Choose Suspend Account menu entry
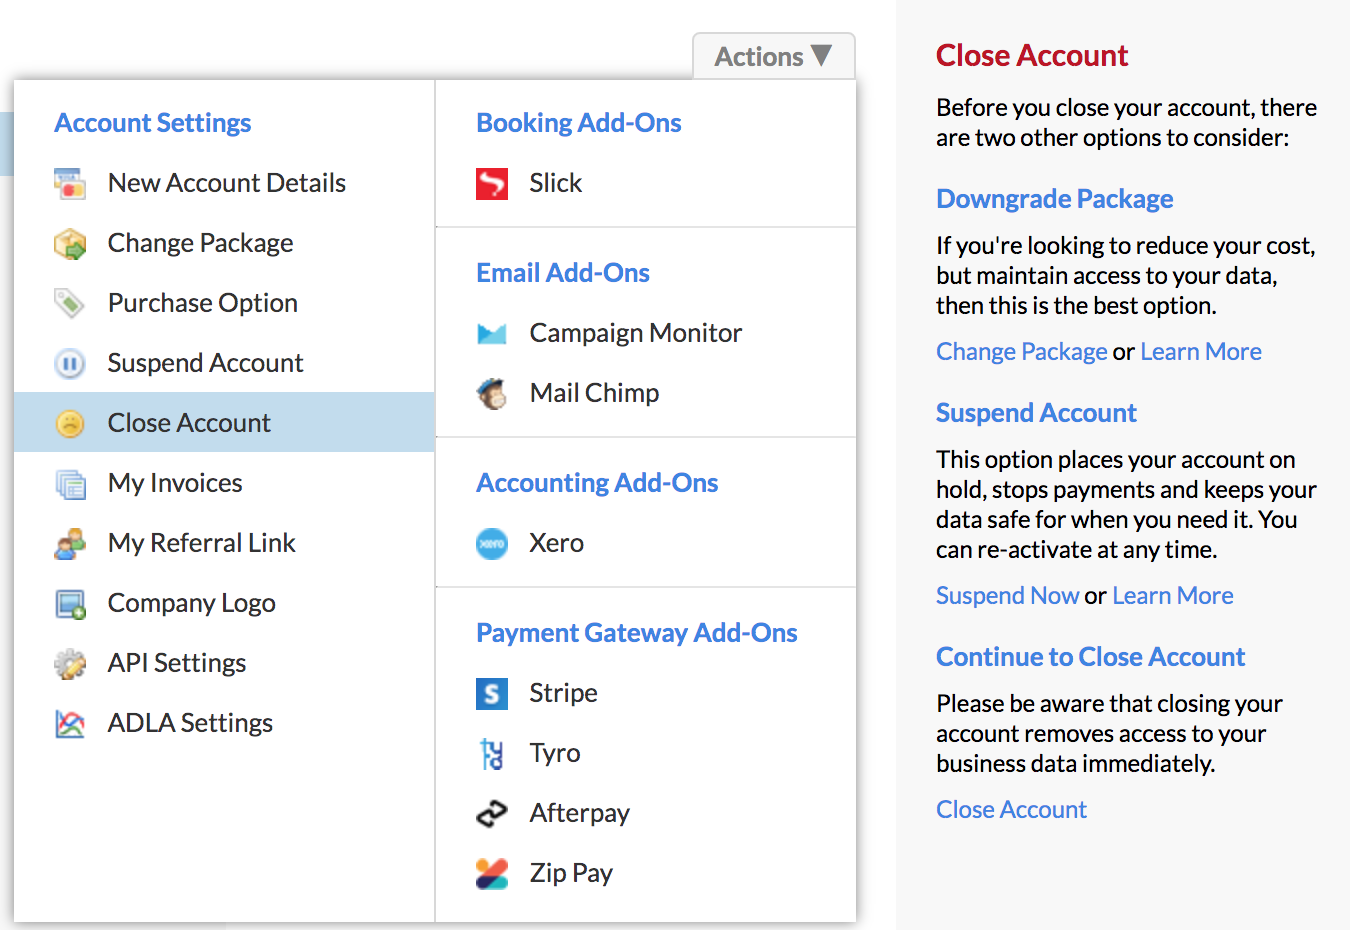1350x930 pixels. tap(224, 363)
